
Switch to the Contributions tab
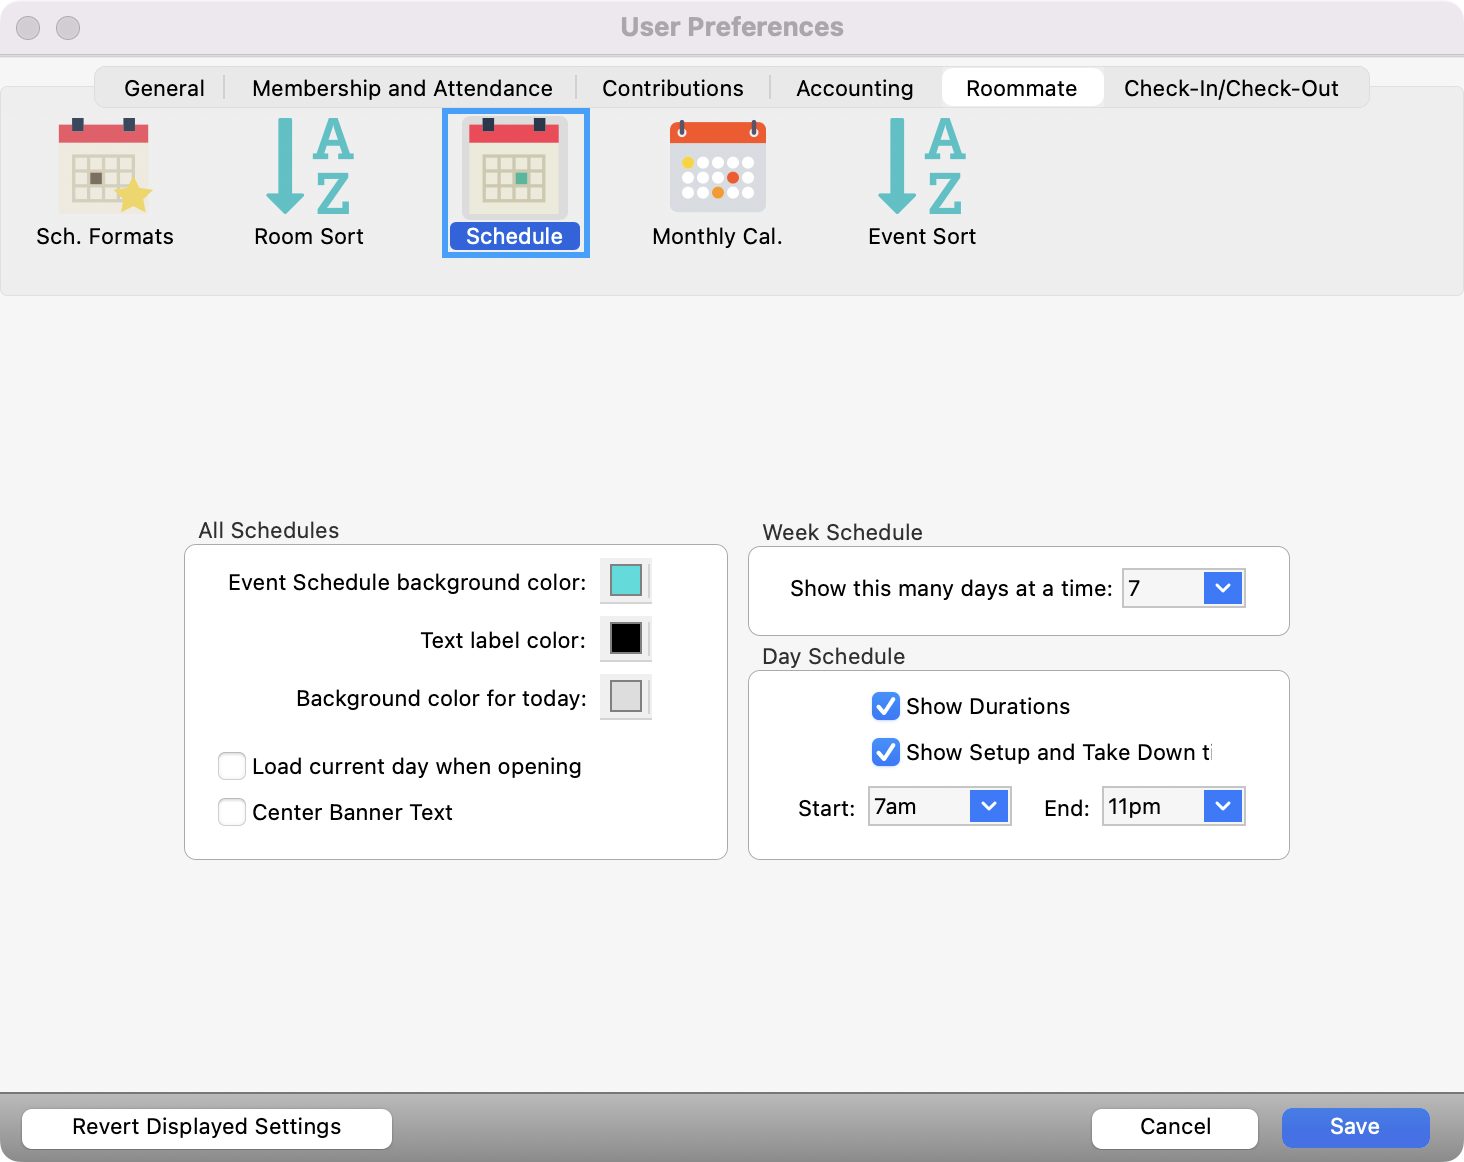click(x=672, y=88)
